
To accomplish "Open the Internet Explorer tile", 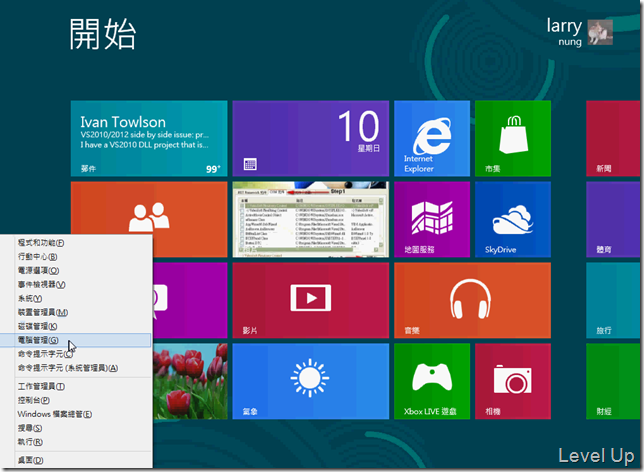I will [x=432, y=138].
